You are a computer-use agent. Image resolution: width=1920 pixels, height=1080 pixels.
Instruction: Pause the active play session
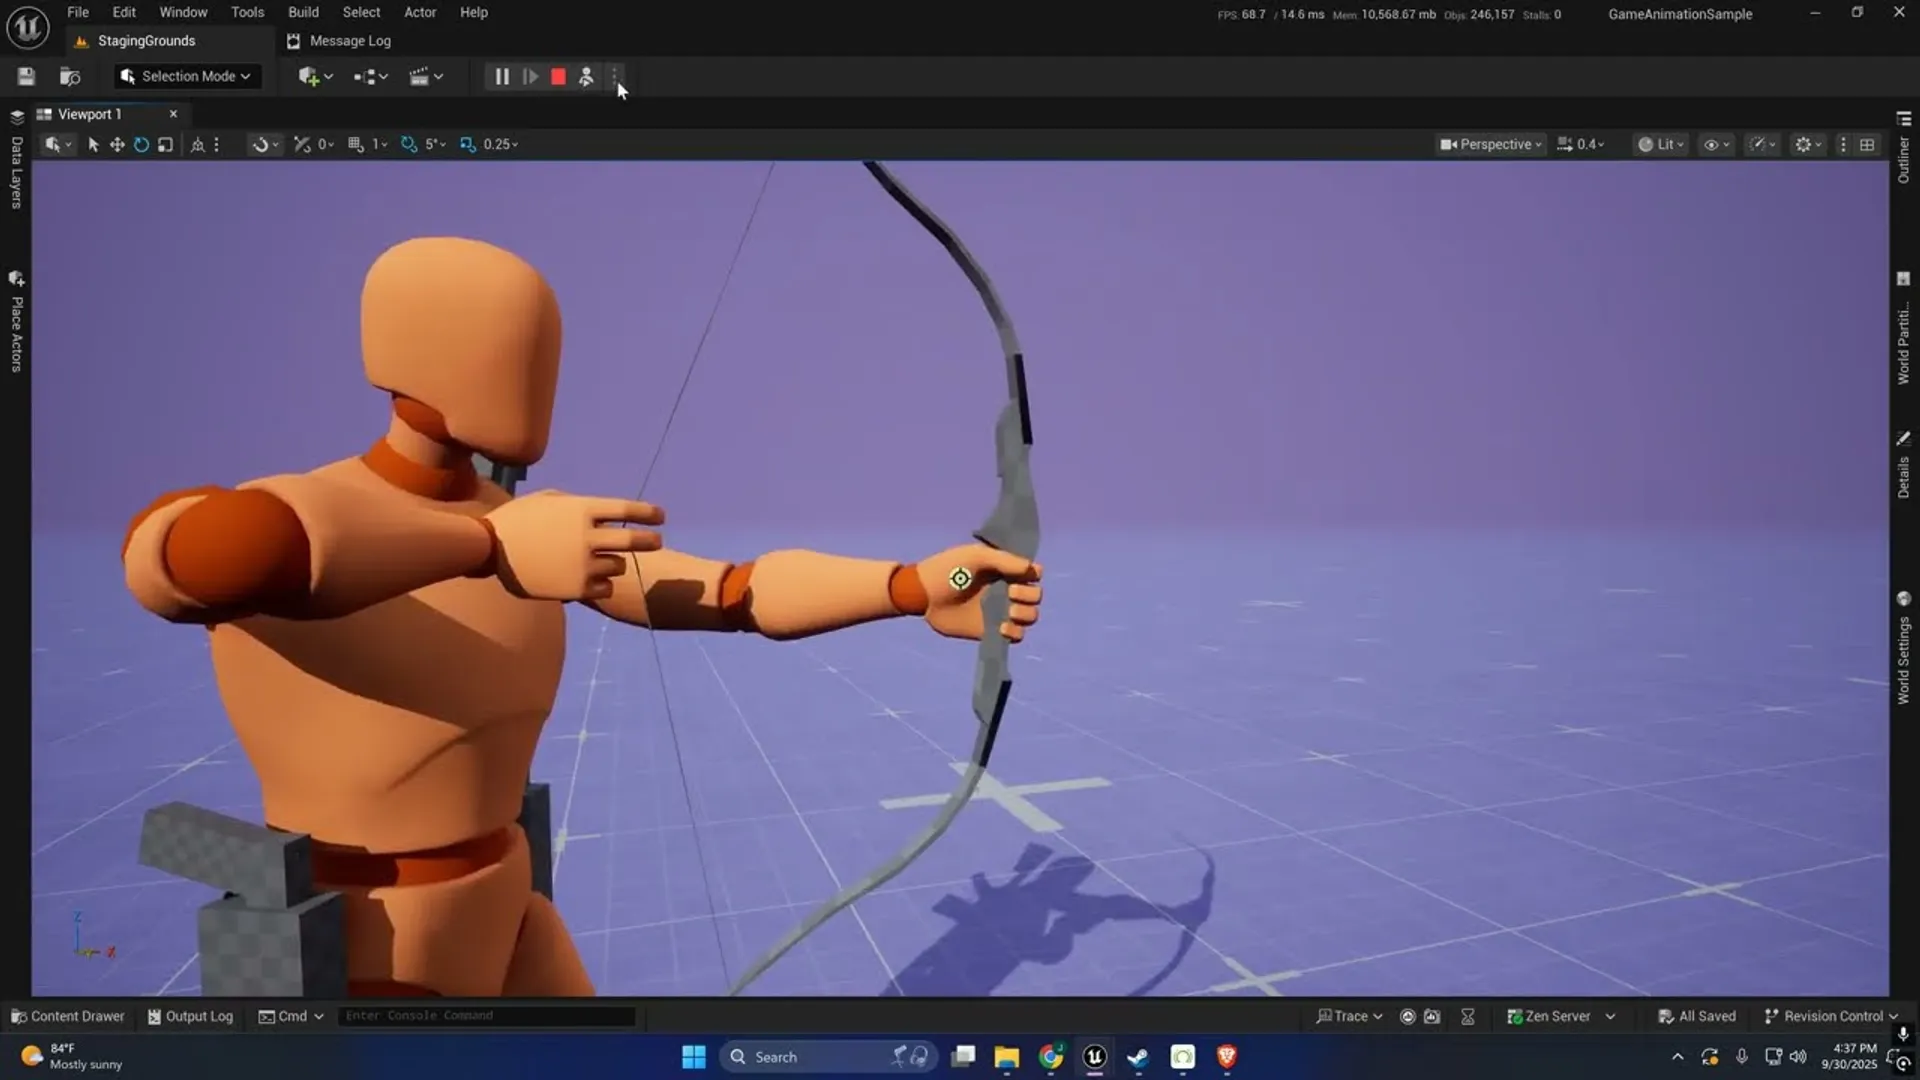501,77
